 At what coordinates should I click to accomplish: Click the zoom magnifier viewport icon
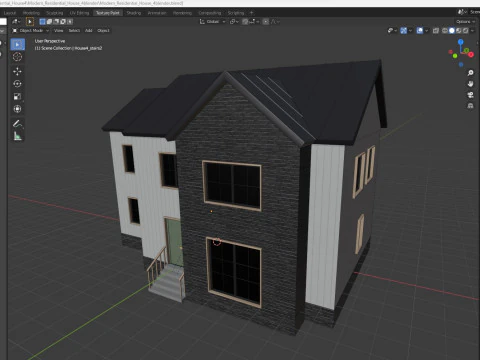pyautogui.click(x=470, y=73)
